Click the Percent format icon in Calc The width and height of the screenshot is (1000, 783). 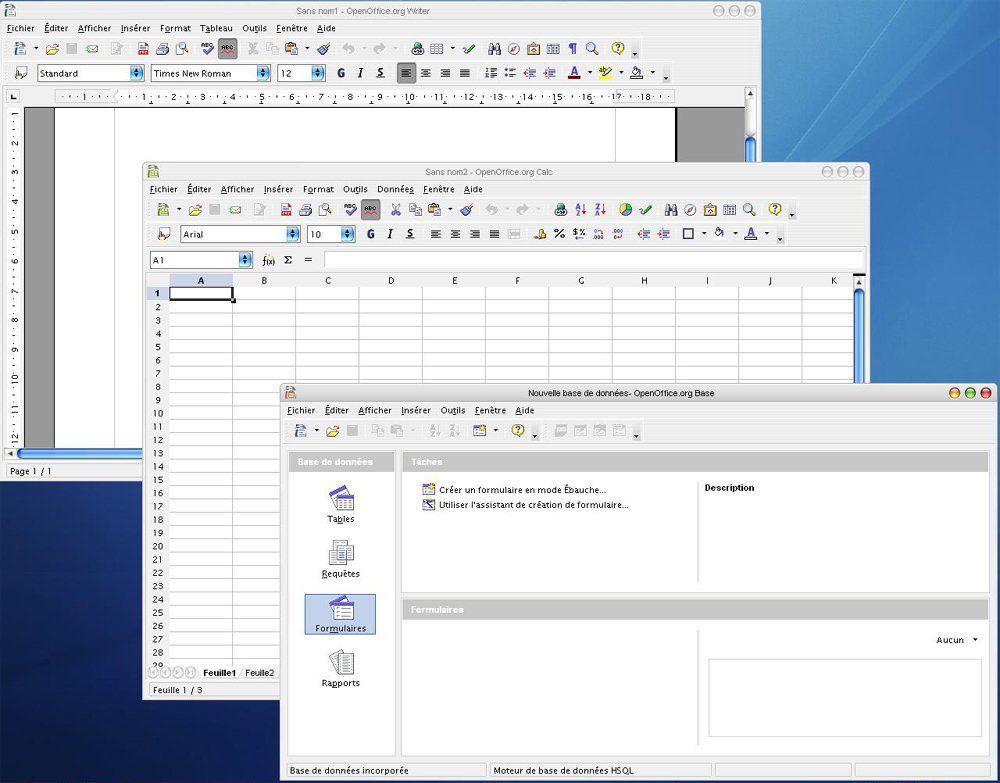(559, 234)
